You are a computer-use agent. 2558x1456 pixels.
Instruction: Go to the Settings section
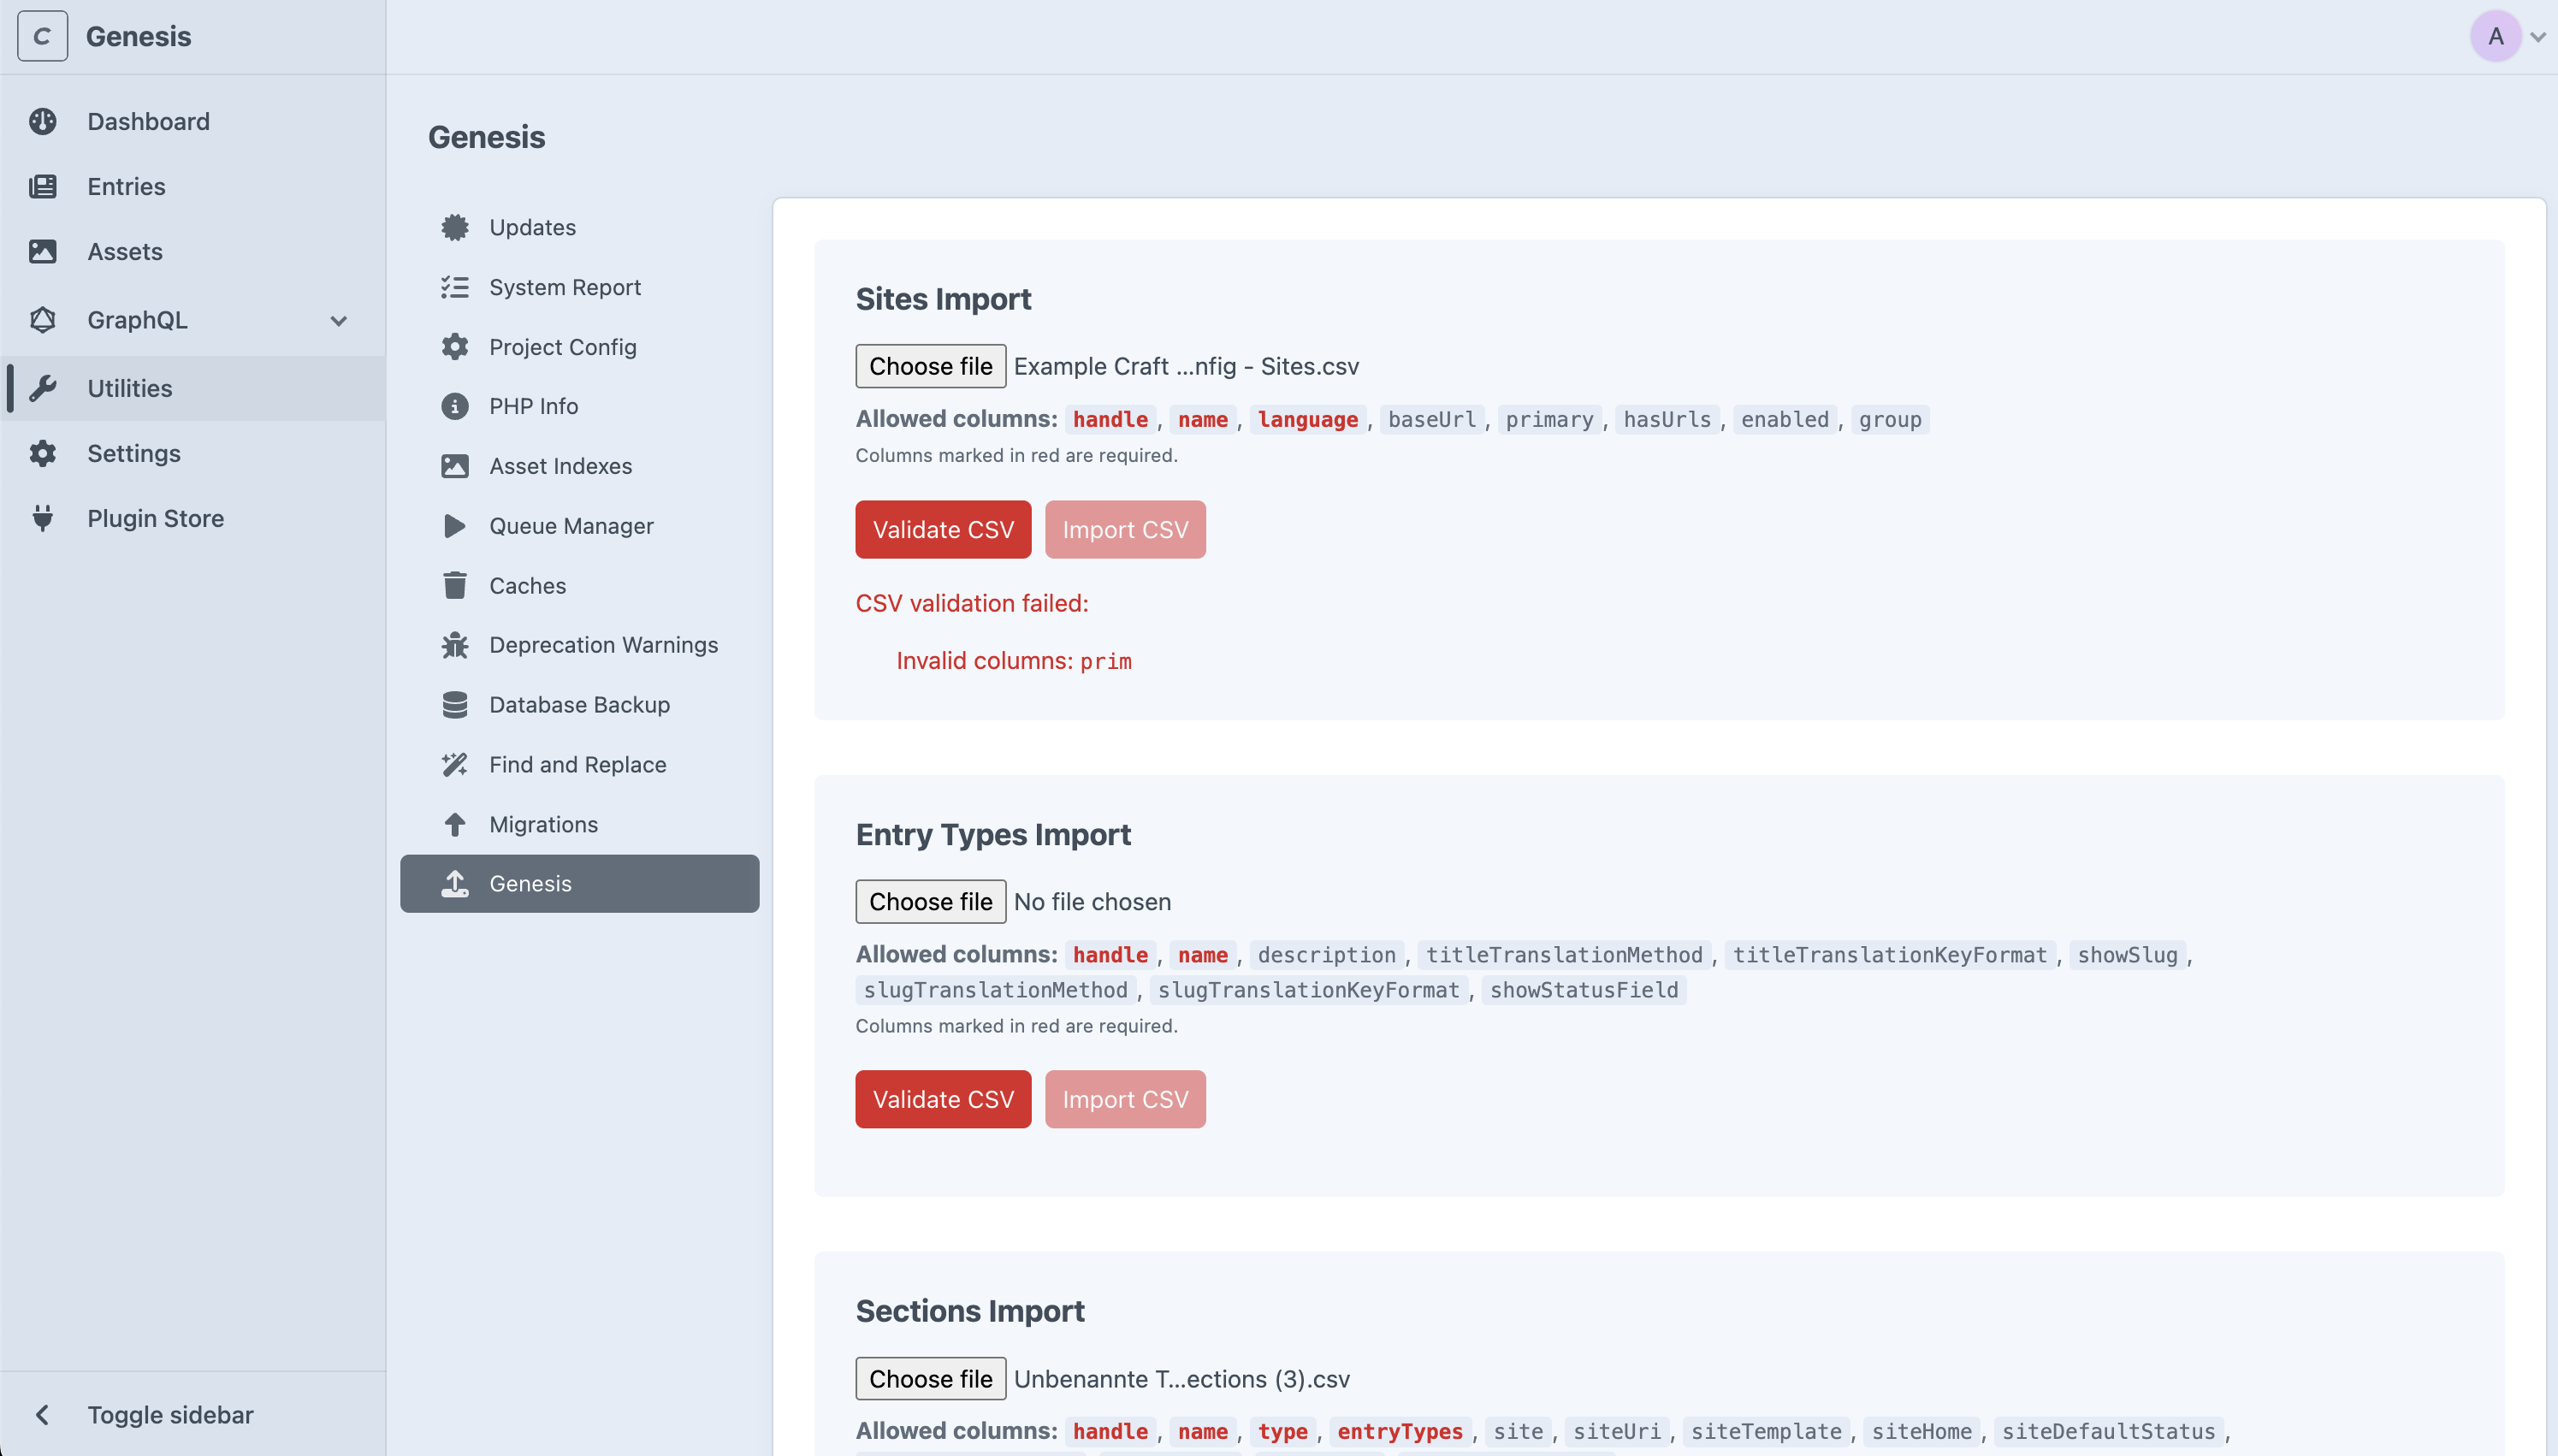136,453
